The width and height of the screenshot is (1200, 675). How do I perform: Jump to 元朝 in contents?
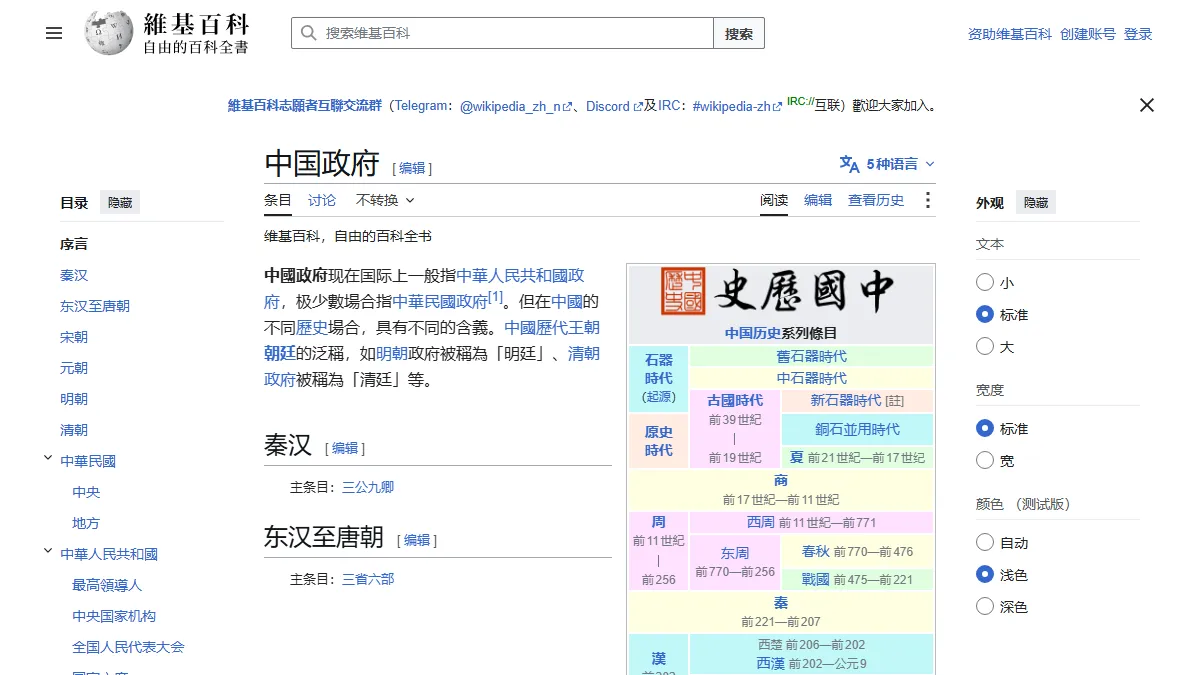[x=74, y=368]
